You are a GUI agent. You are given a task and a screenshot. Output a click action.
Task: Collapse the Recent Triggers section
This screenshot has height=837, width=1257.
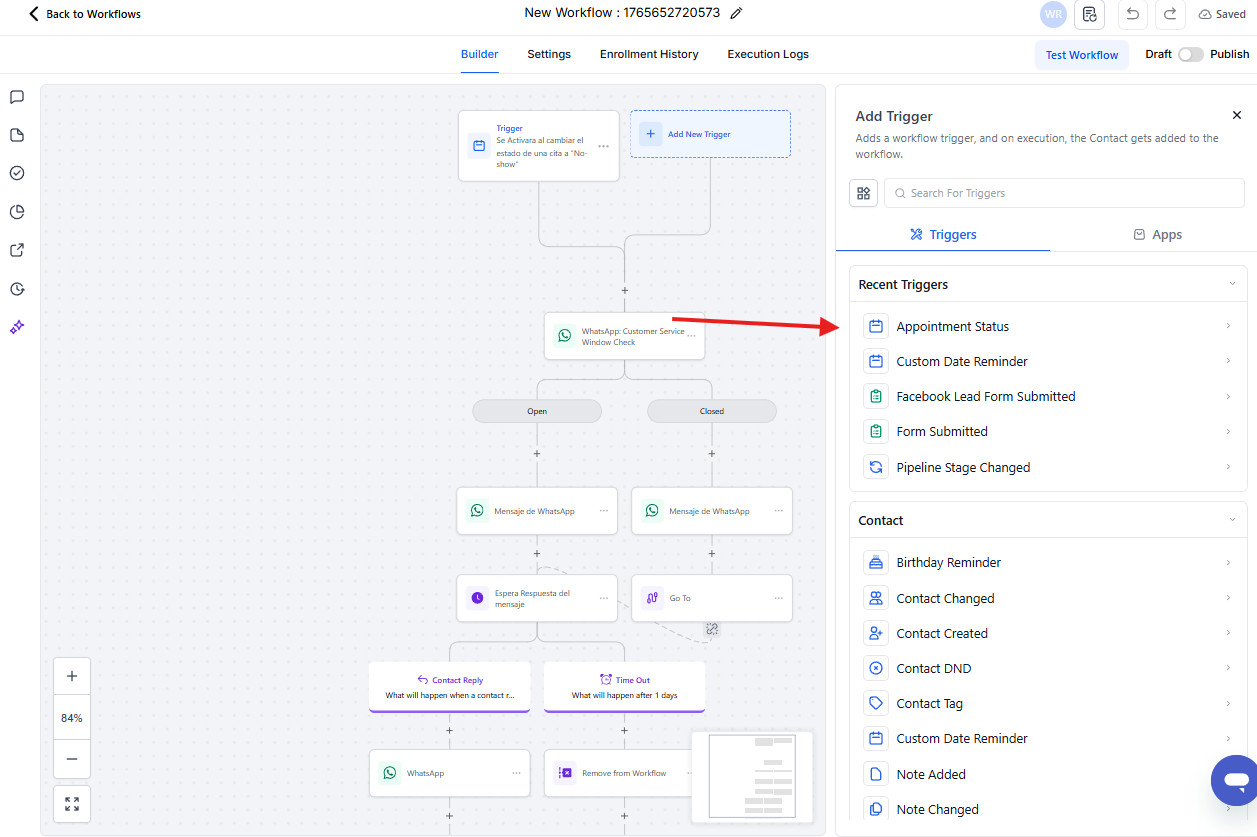(1232, 284)
